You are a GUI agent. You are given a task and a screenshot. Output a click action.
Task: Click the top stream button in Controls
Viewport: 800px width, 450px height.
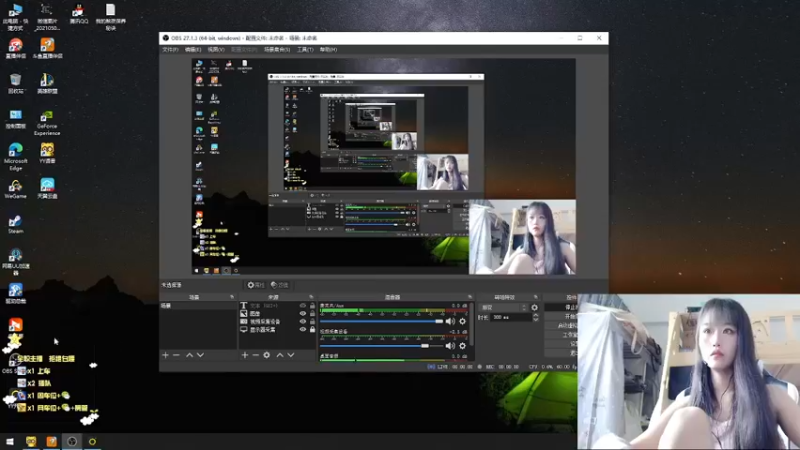point(561,308)
